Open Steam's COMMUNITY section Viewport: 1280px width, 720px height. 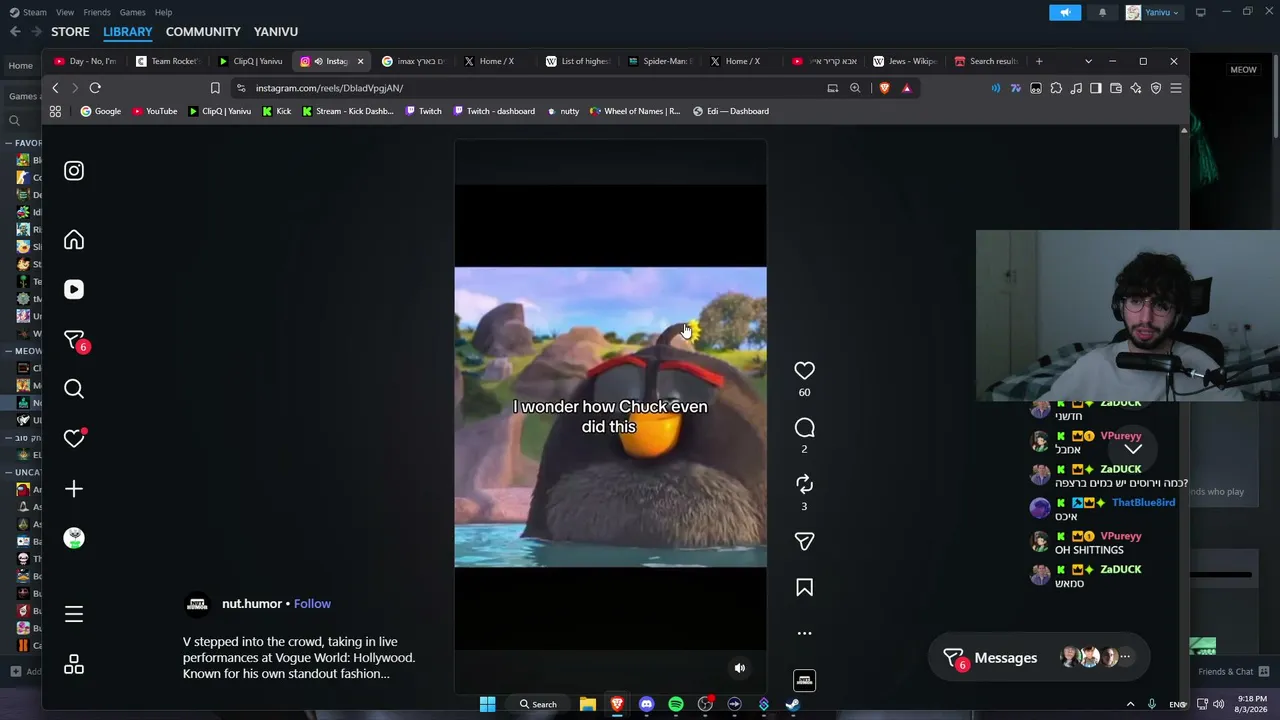pyautogui.click(x=203, y=32)
